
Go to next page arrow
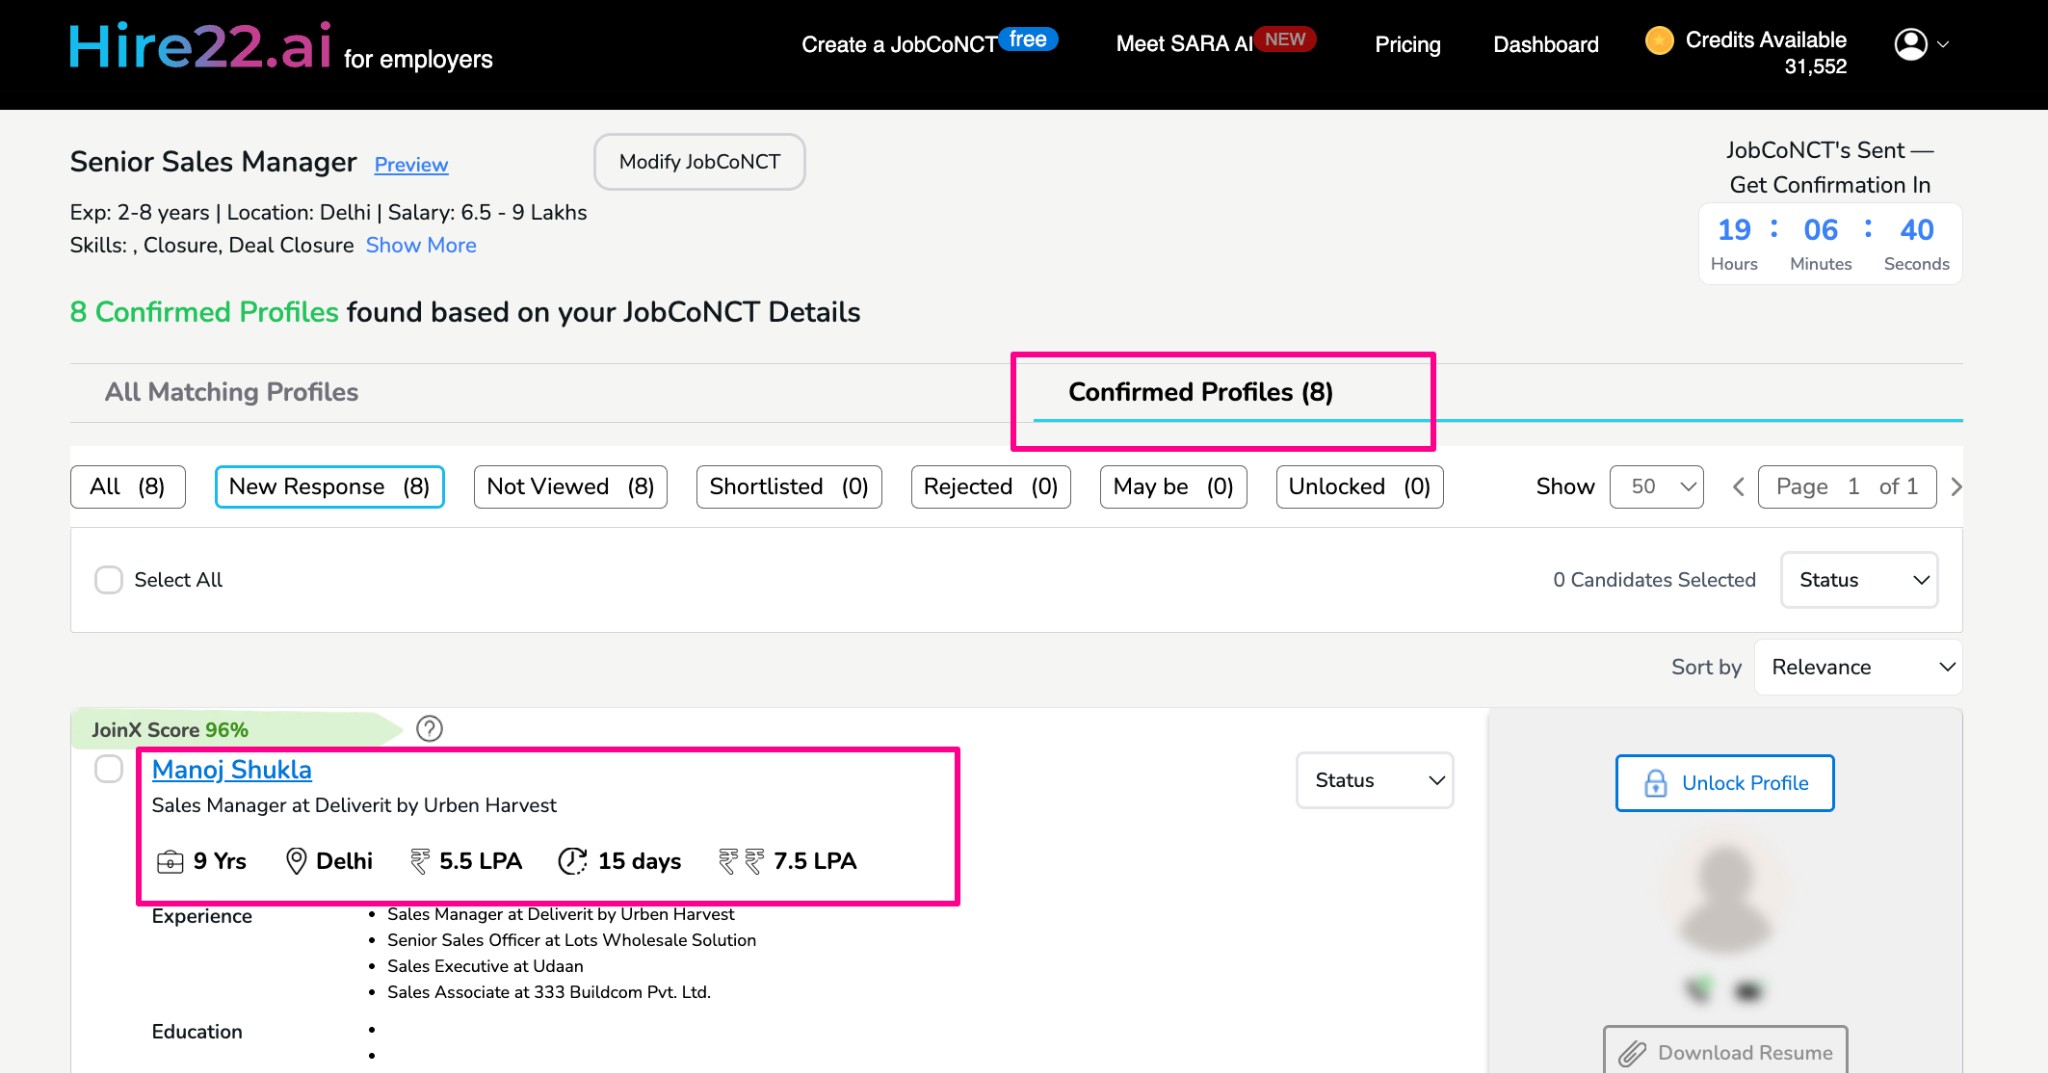(1956, 487)
